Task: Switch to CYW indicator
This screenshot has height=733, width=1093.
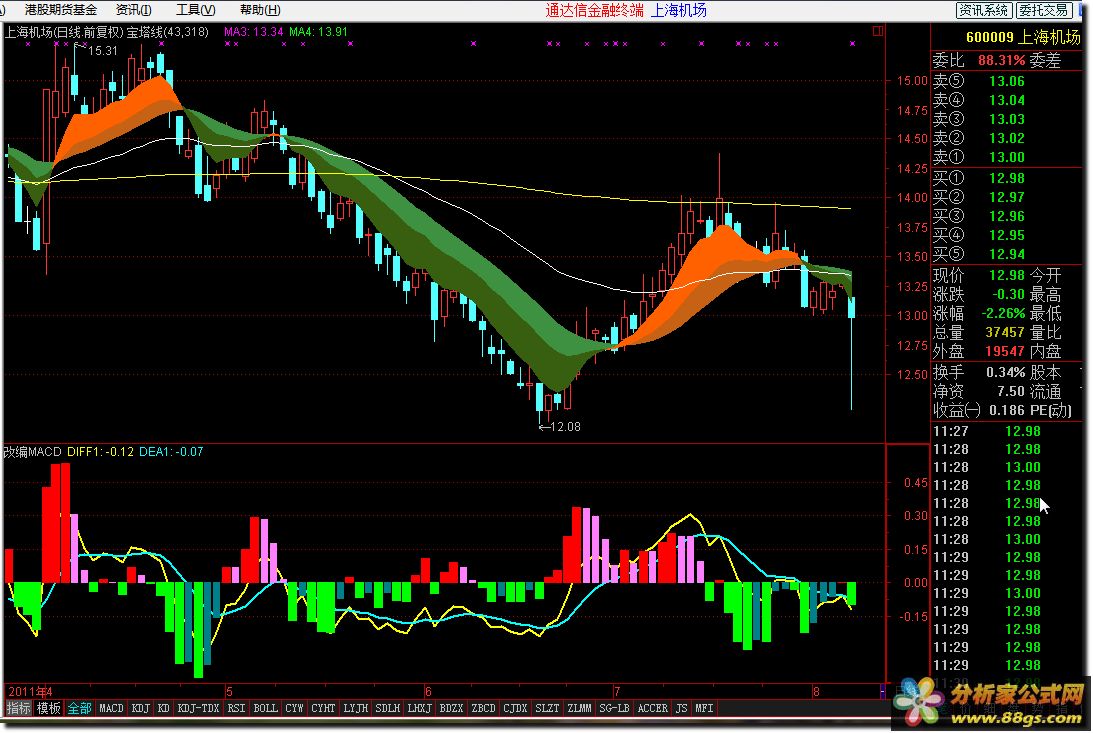Action: tap(295, 708)
